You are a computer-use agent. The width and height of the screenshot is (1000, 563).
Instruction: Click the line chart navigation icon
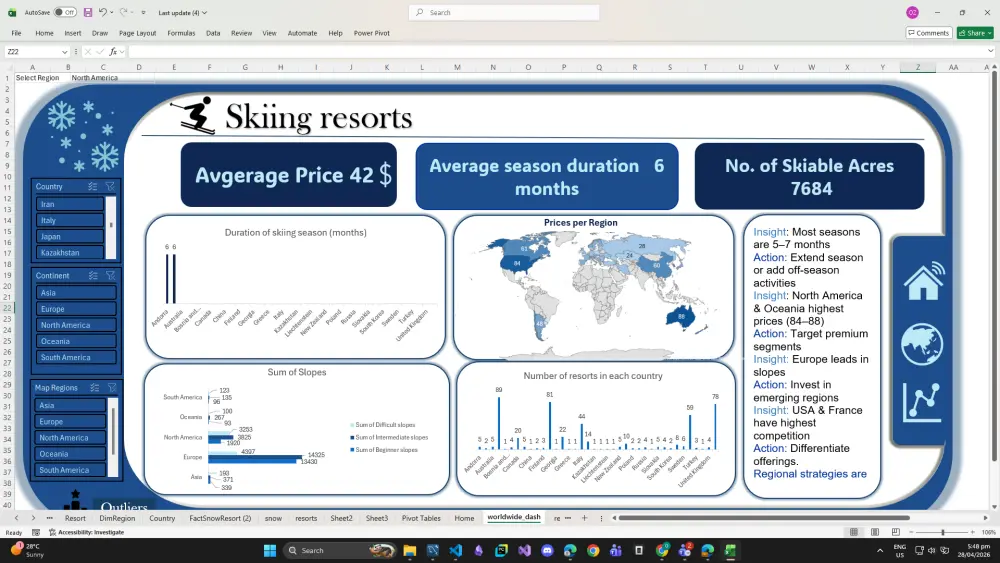point(922,402)
